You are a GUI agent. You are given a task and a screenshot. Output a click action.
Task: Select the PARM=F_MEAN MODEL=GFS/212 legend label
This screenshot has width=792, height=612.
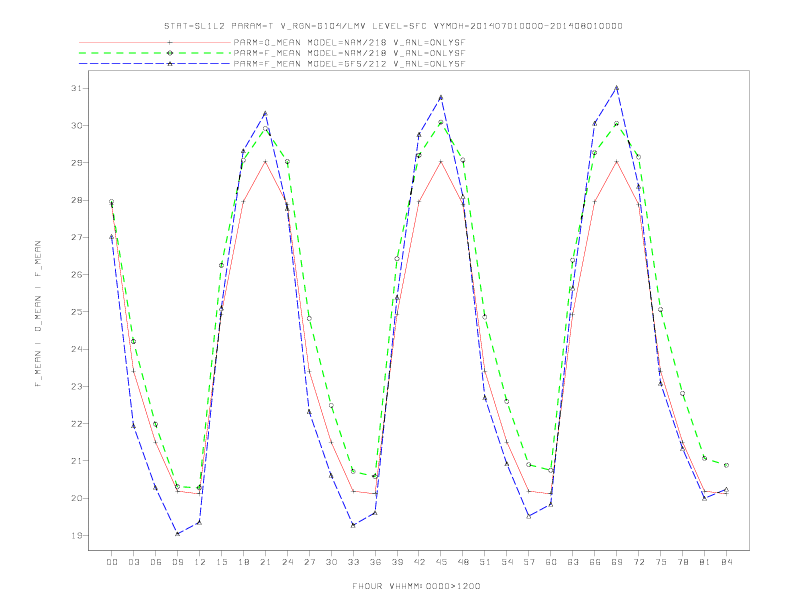tap(349, 64)
